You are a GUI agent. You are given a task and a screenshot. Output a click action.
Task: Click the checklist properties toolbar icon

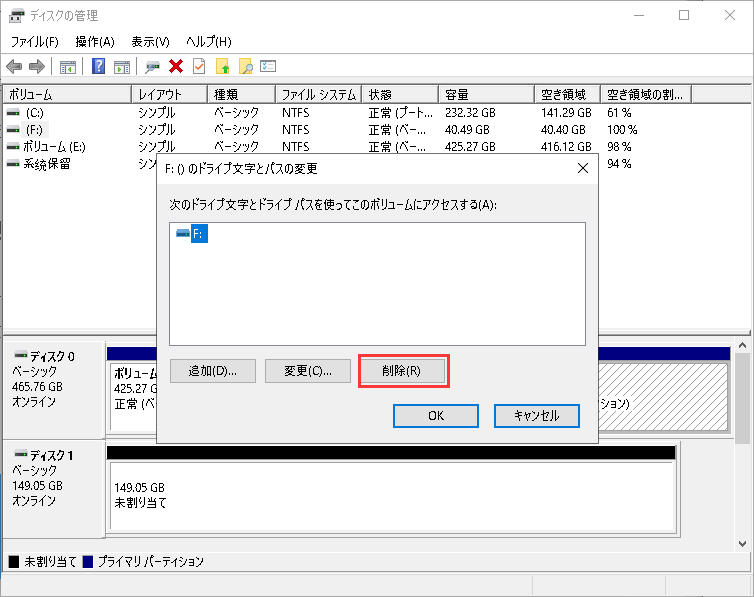(268, 66)
